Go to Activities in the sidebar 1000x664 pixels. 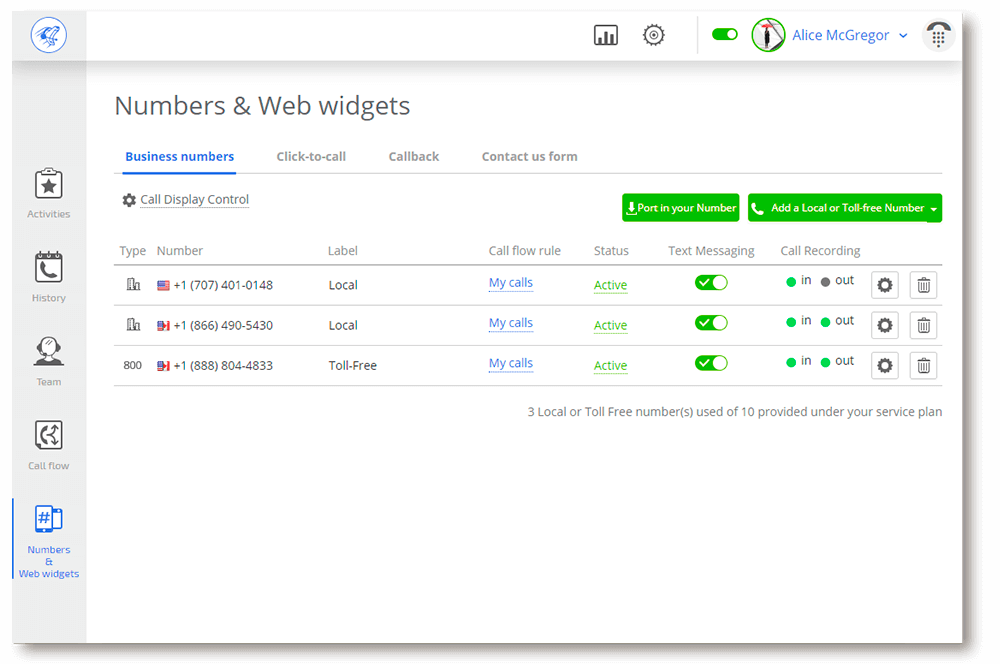tap(48, 193)
